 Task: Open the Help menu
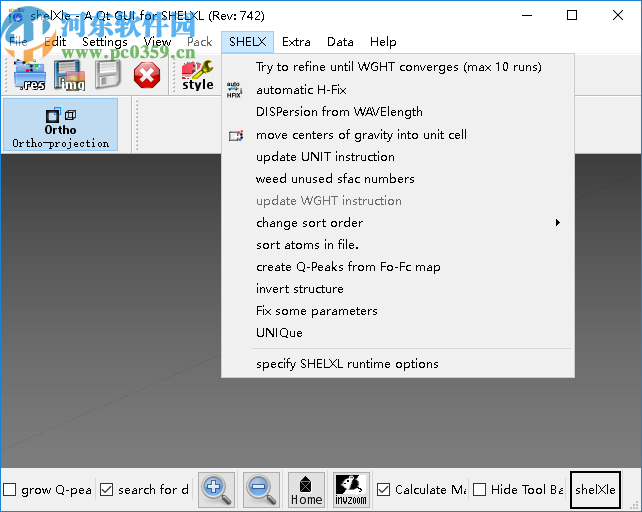[x=383, y=42]
